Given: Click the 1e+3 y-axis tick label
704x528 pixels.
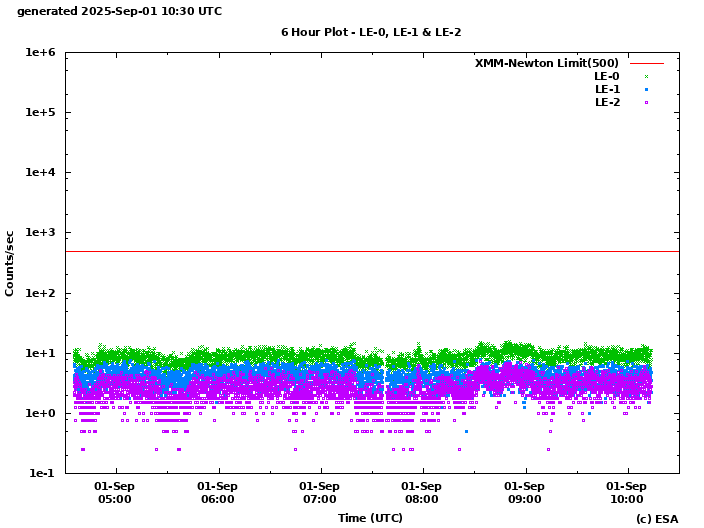Looking at the screenshot, I should [40, 233].
